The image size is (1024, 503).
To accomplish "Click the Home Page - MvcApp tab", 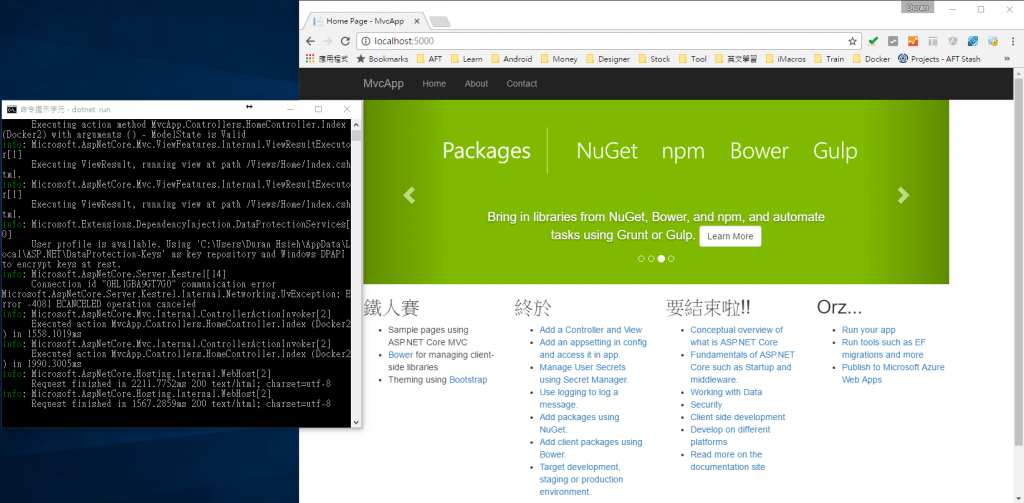I will tap(364, 21).
